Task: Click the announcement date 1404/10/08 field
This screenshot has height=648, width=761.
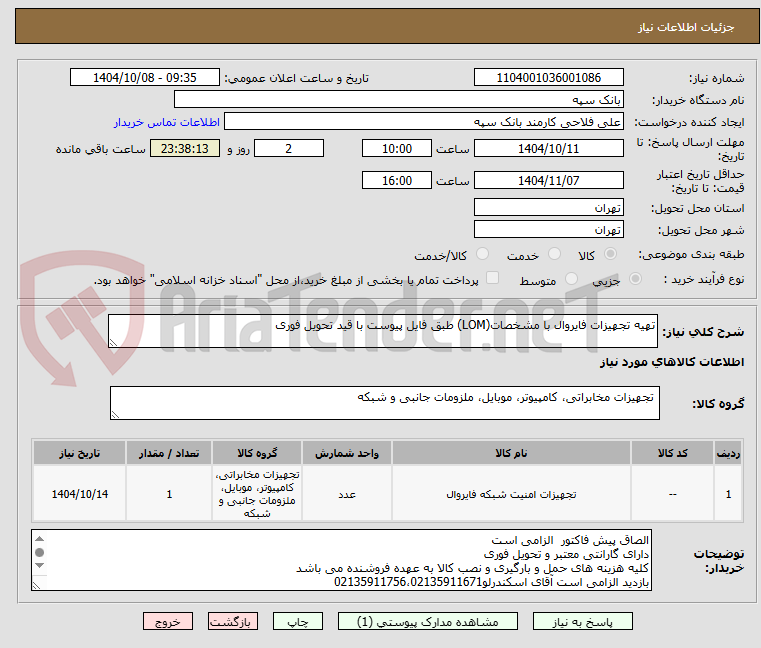Action: point(145,77)
